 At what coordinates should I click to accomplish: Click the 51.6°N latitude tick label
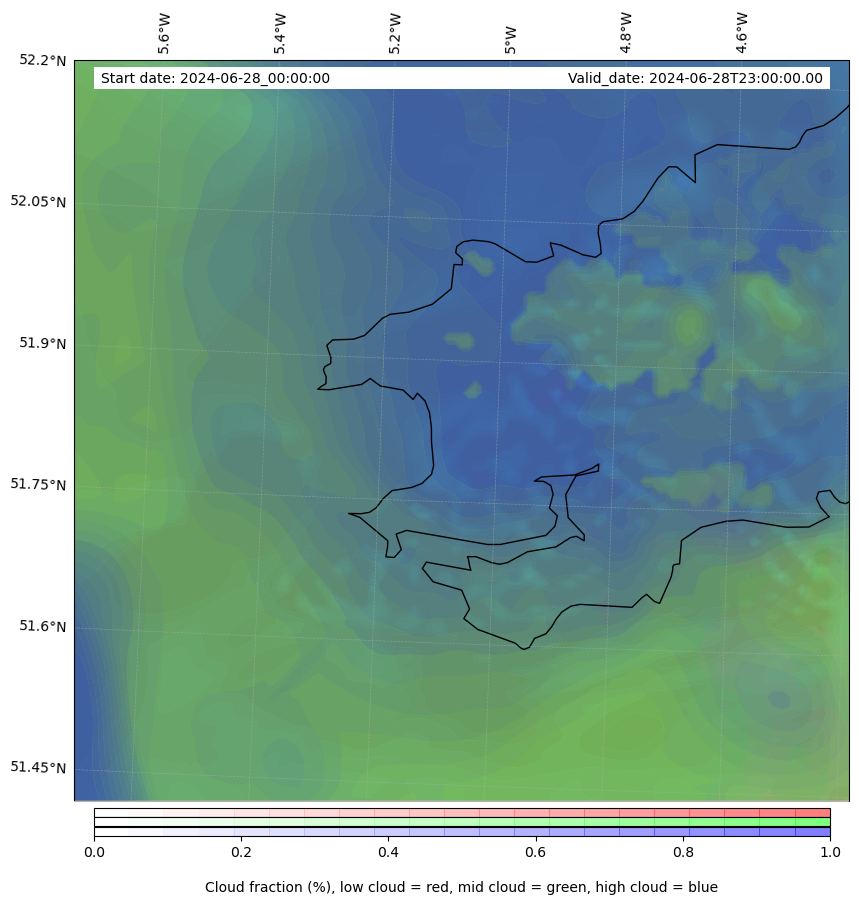(42, 626)
